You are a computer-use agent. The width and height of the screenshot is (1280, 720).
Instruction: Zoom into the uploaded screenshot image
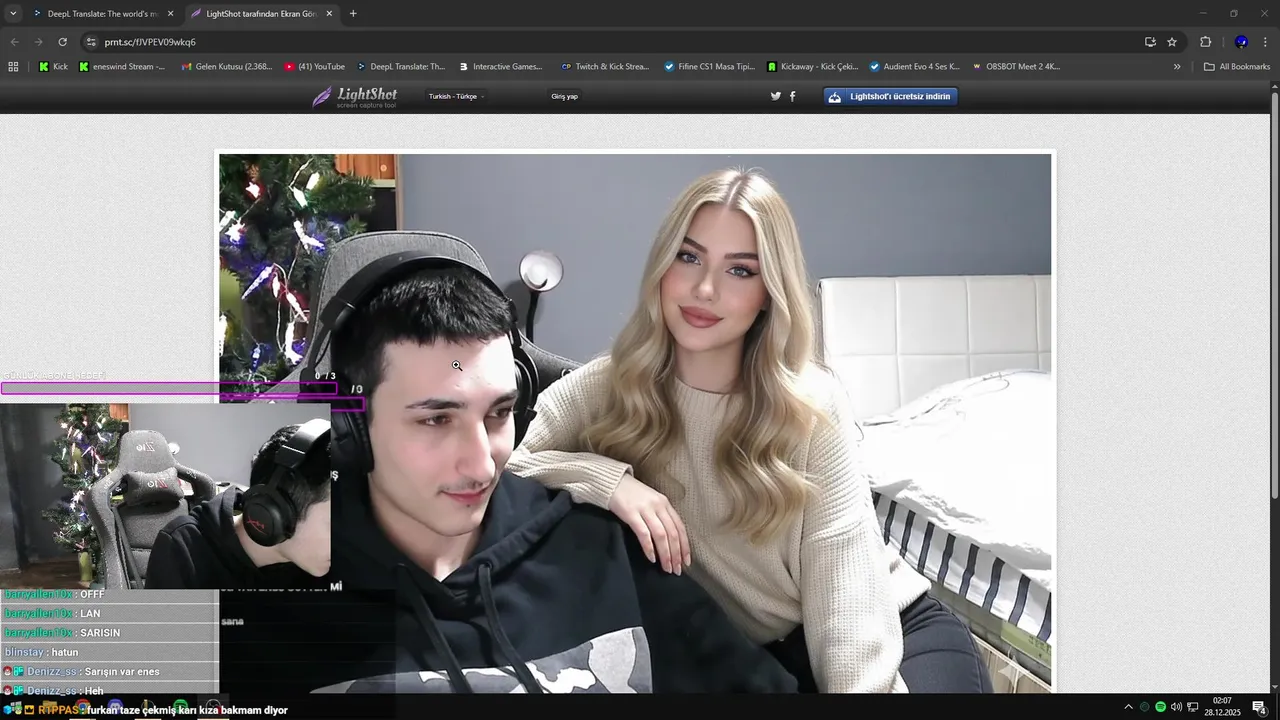pos(635,422)
